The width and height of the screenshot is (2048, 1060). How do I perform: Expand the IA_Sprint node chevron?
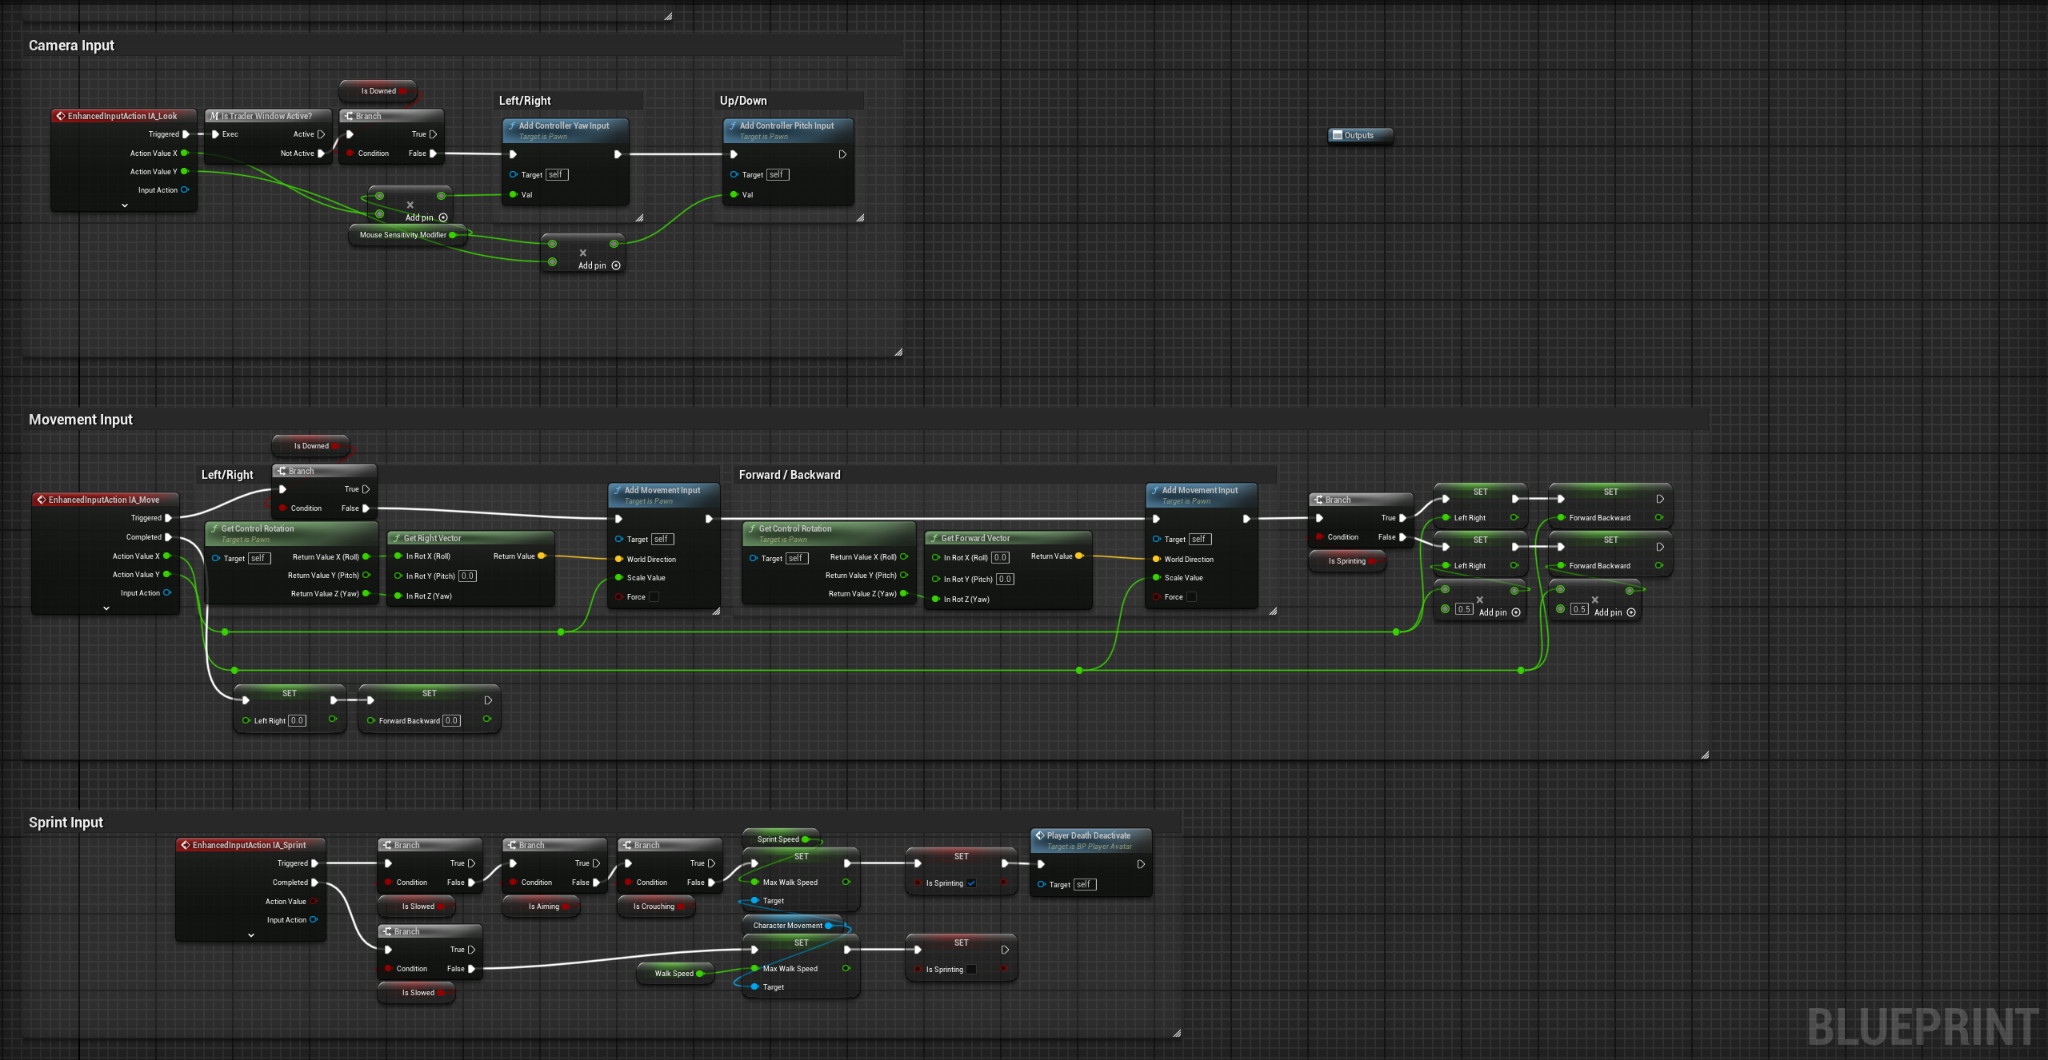point(251,935)
